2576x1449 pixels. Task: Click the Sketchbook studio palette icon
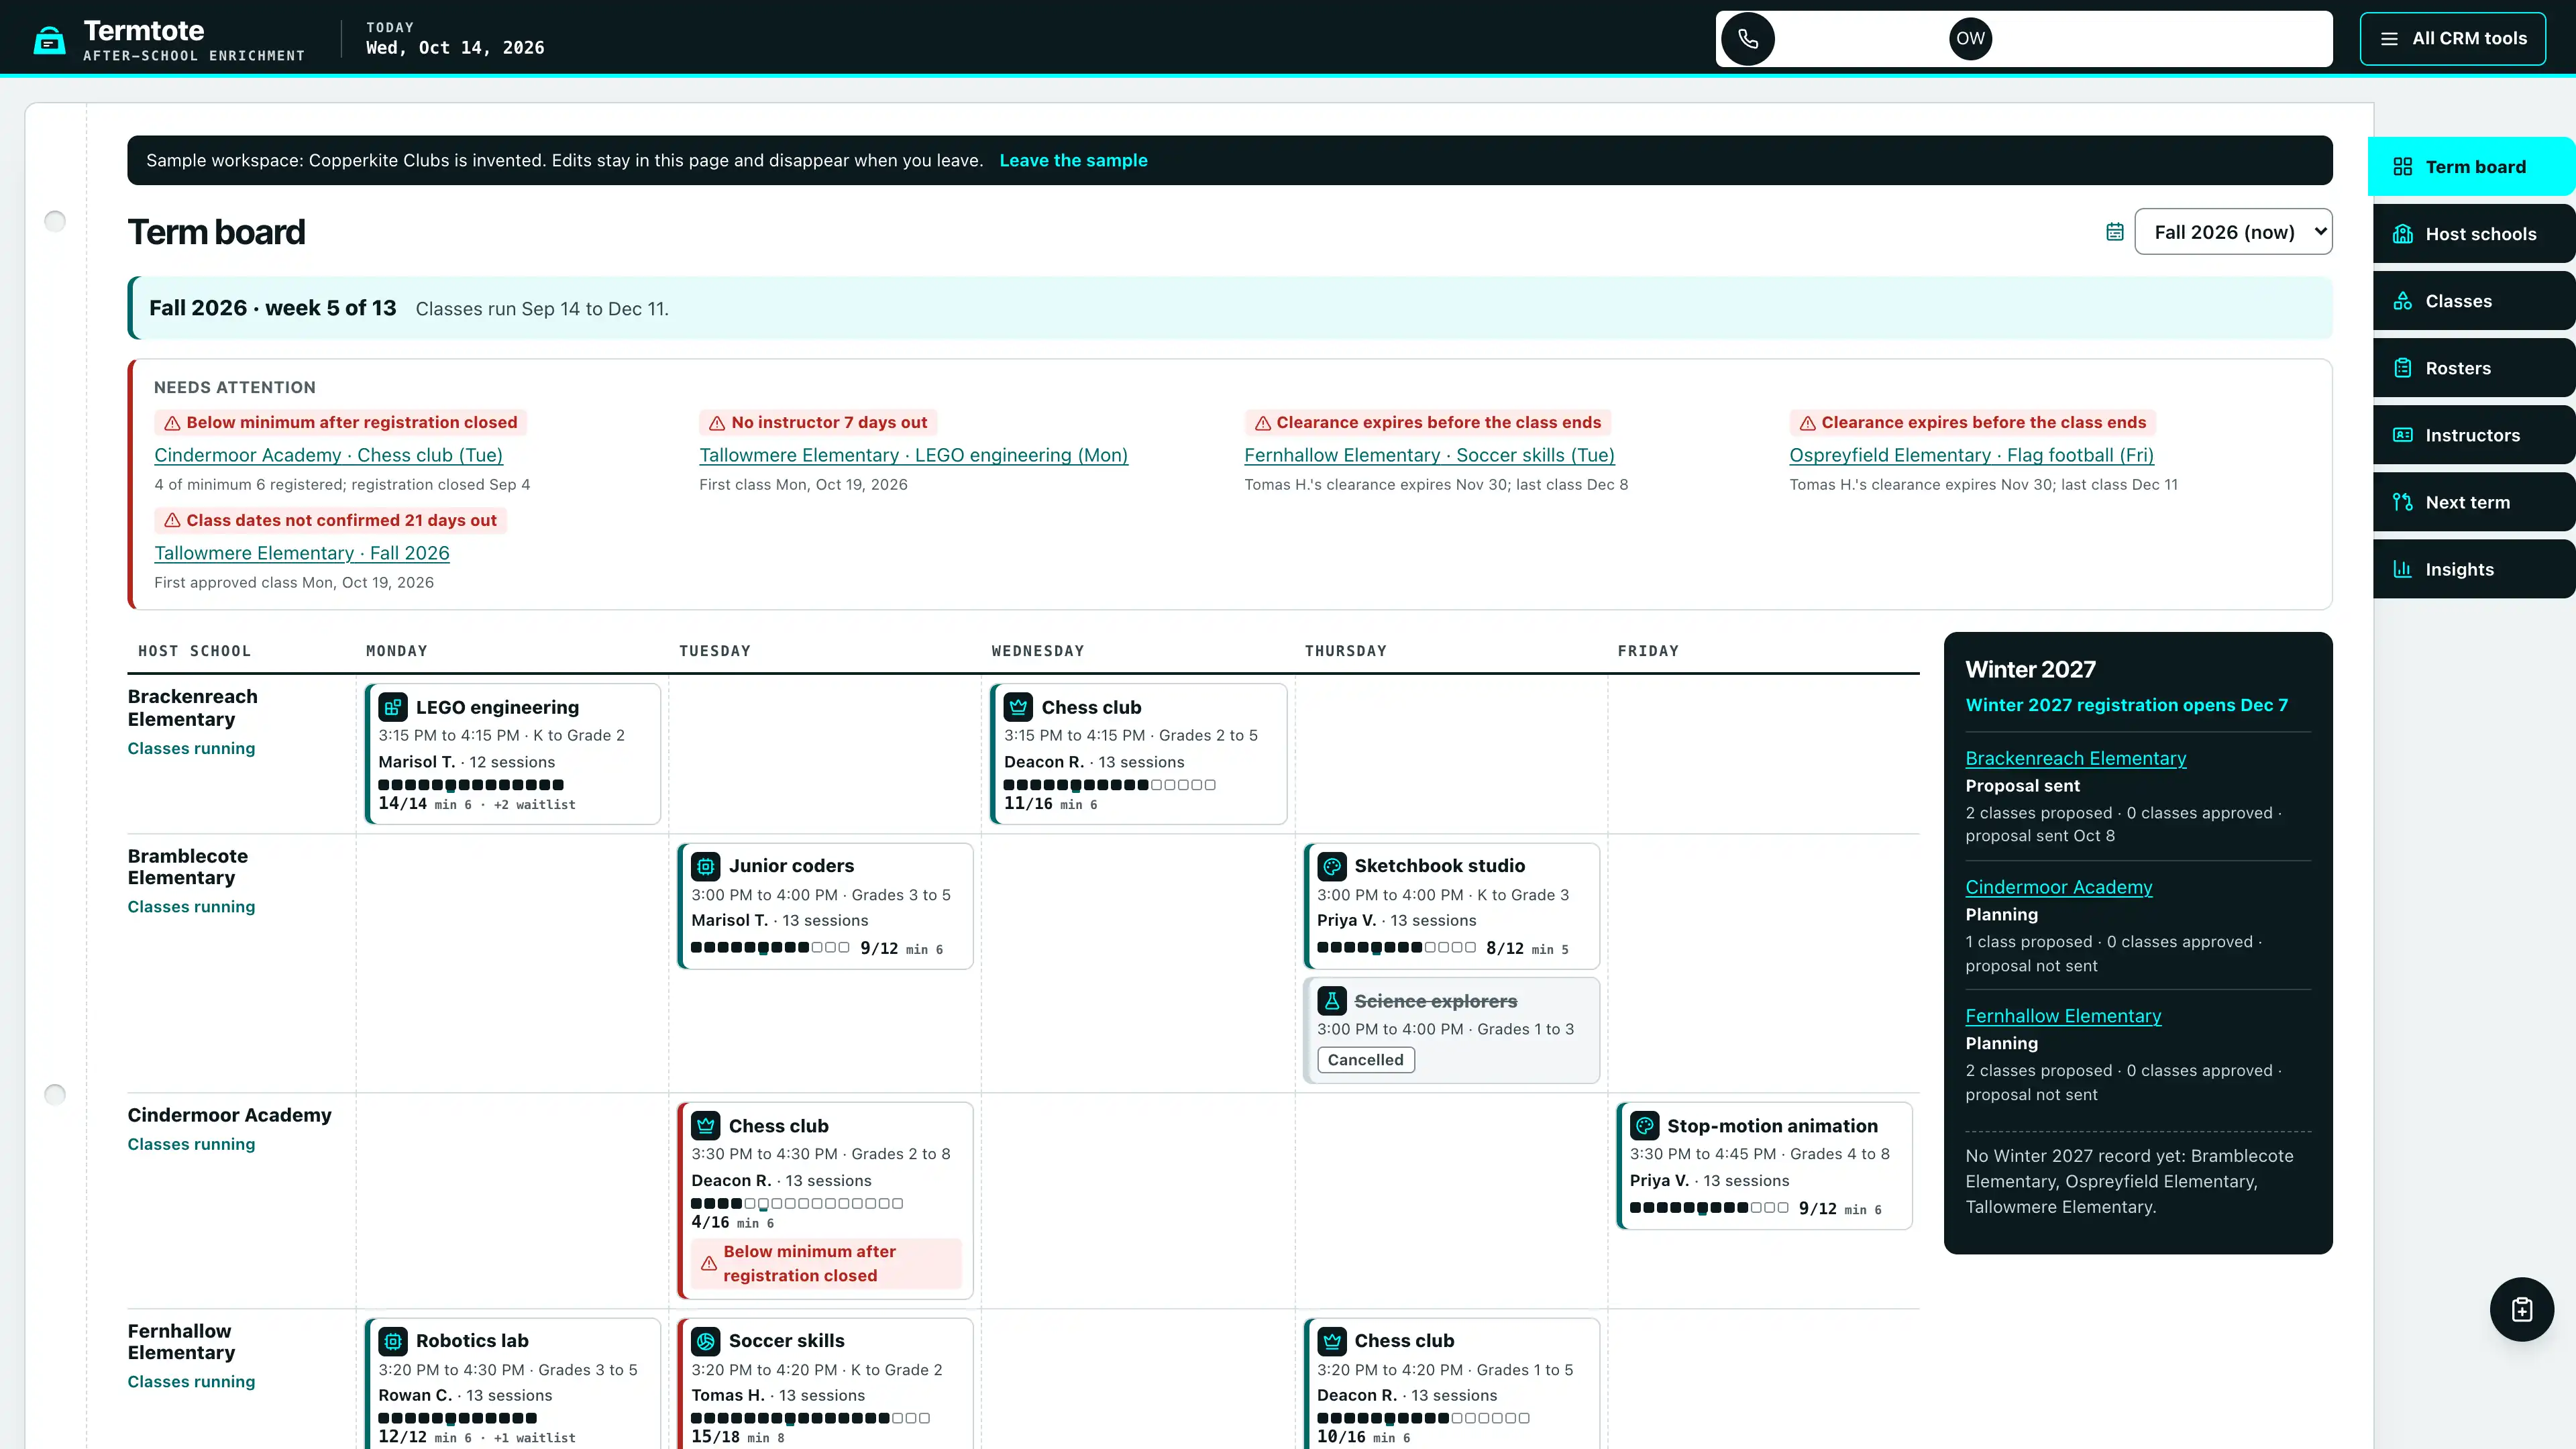point(1331,866)
